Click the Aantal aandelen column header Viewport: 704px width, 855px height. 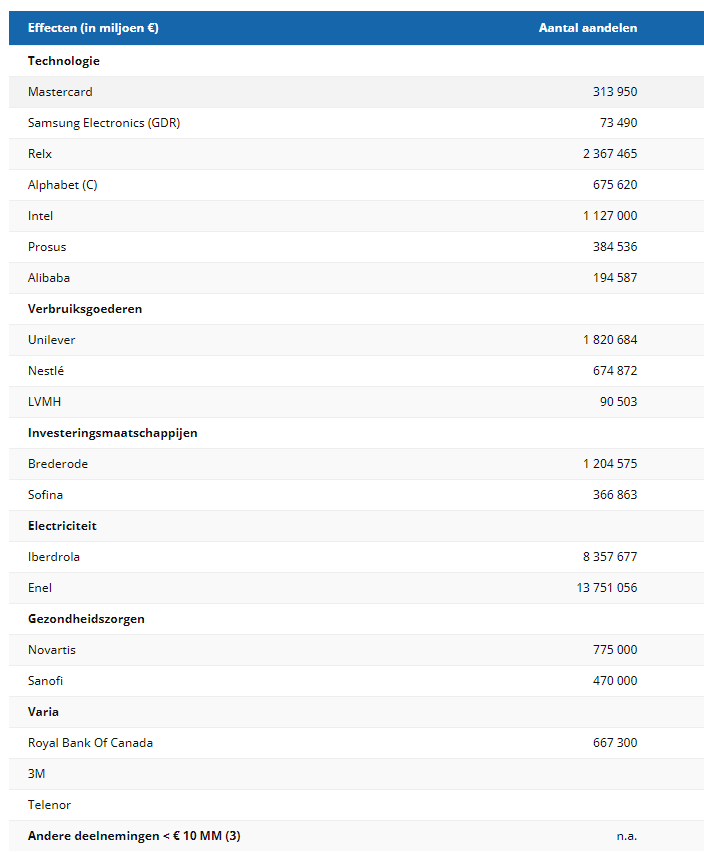588,28
